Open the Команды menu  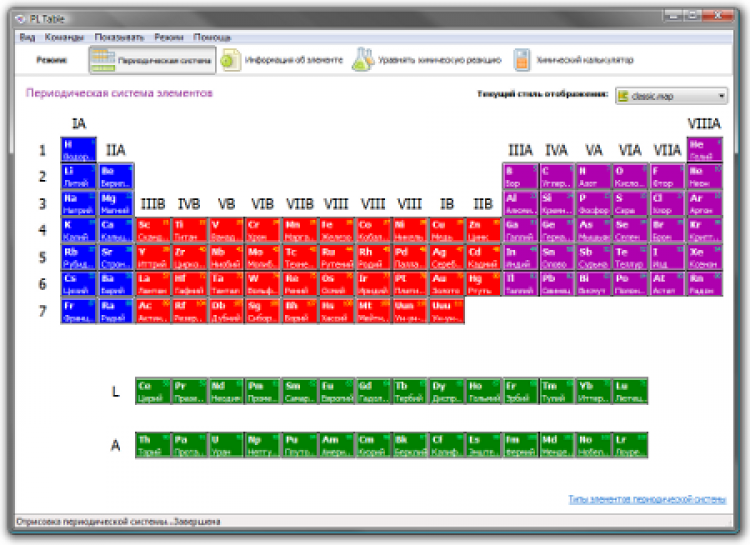coord(64,37)
